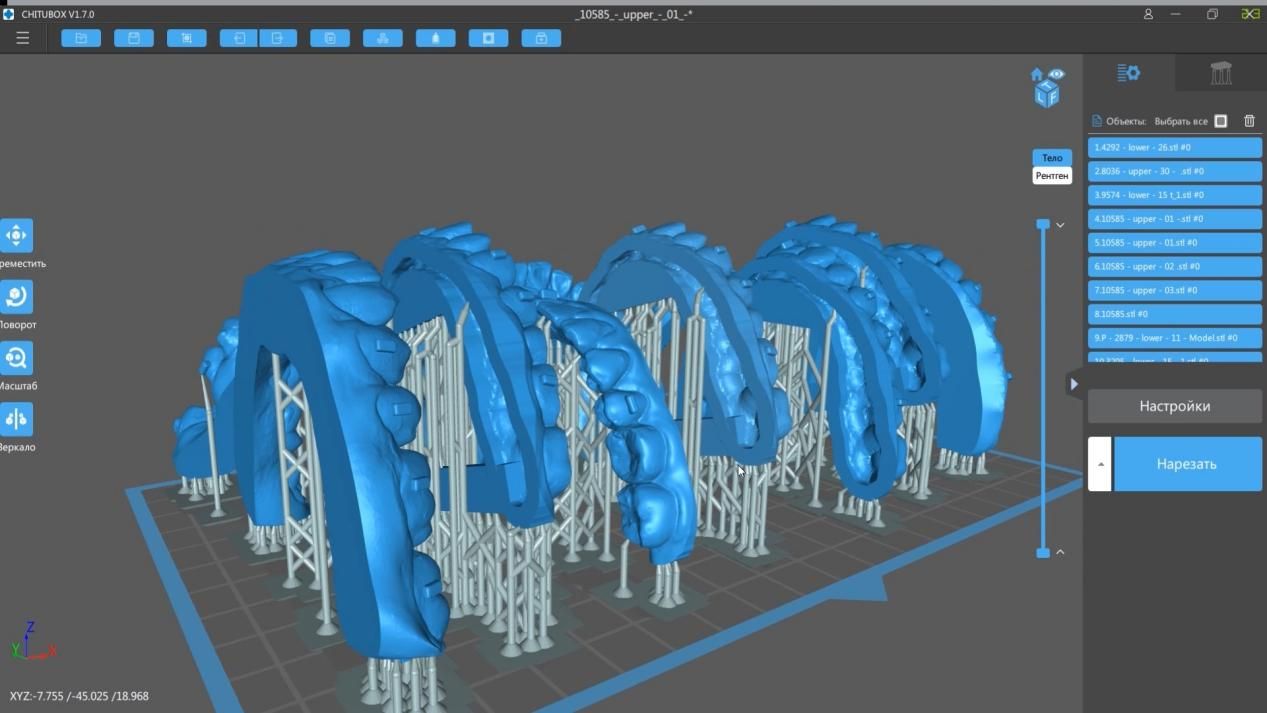Screen dimensions: 1267x713
Task: Select the Mirror (Зеркало) tool
Action: 16,419
